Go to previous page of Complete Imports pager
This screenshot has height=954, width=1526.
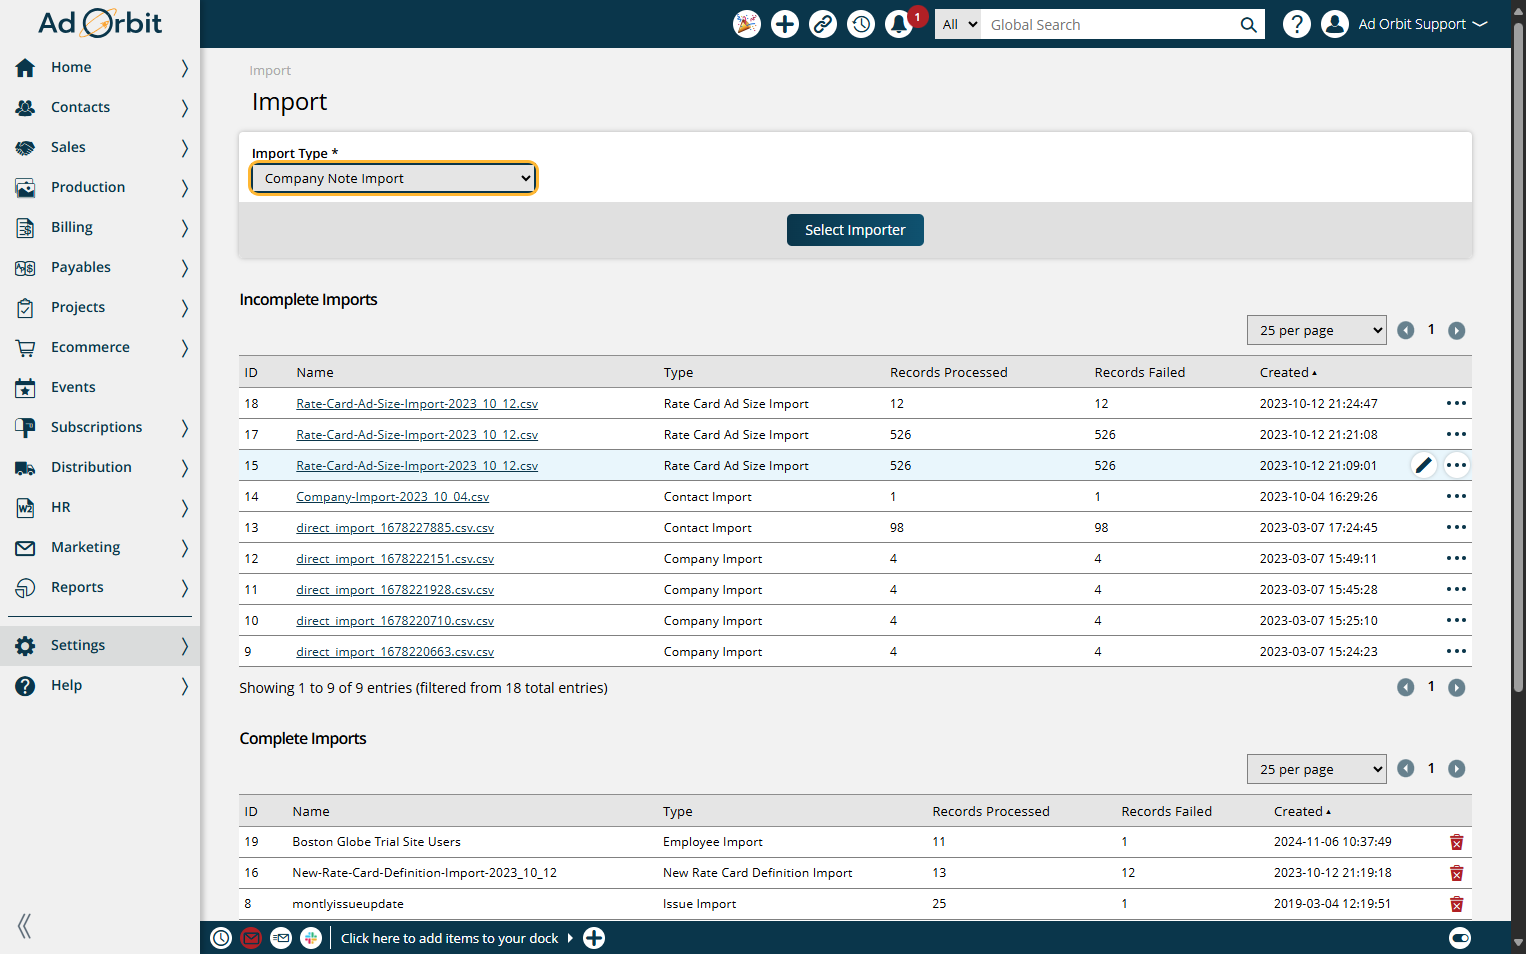click(1406, 768)
